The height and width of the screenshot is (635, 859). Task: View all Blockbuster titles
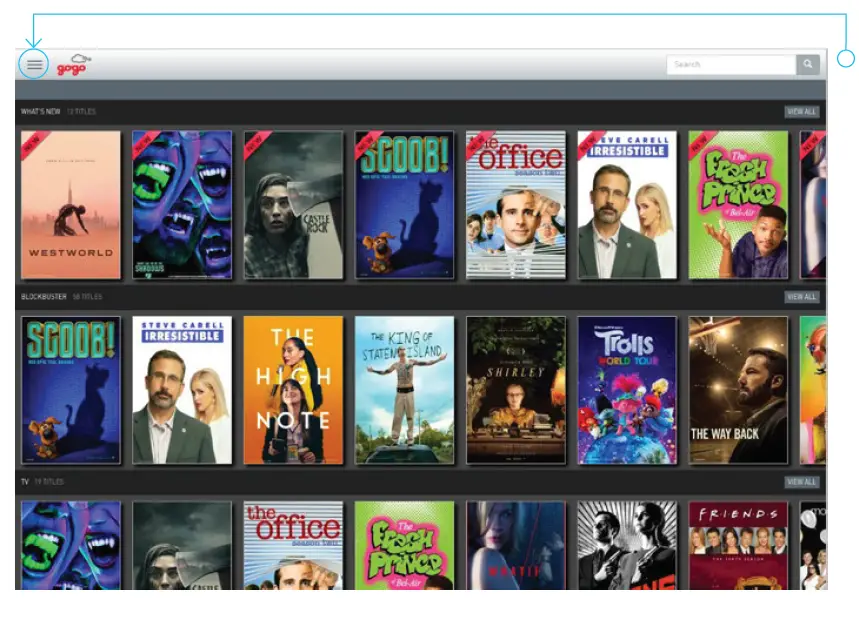tap(801, 297)
